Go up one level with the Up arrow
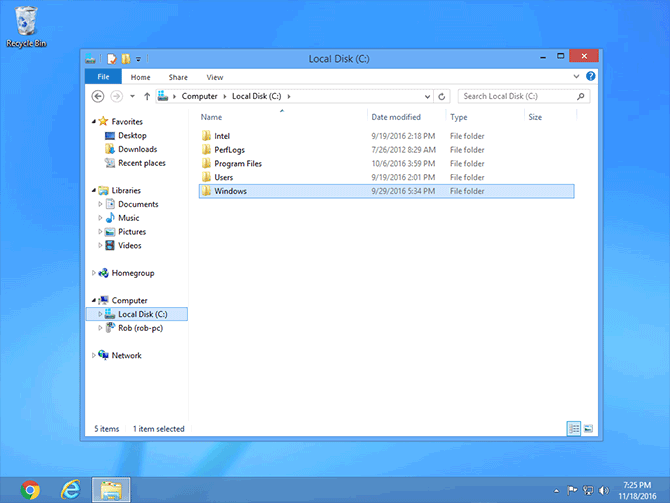Screen dimensions: 670x503 pyautogui.click(x=147, y=96)
